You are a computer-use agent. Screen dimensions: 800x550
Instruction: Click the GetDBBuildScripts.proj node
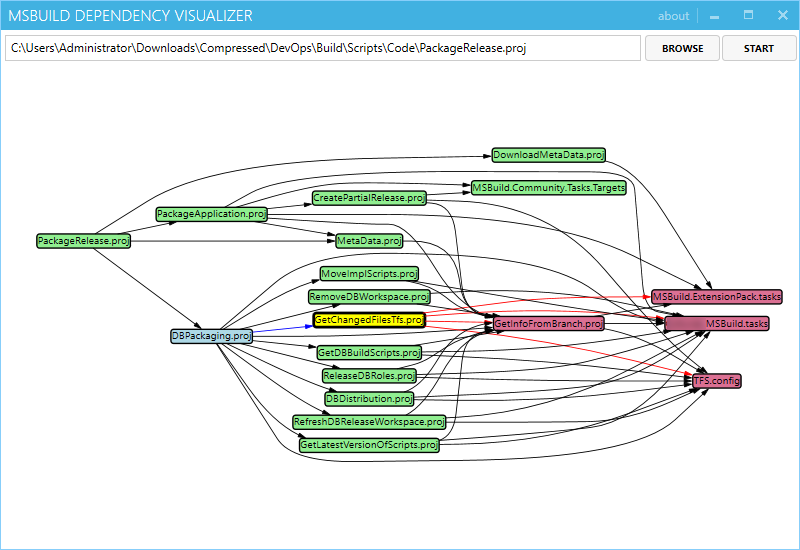point(368,353)
